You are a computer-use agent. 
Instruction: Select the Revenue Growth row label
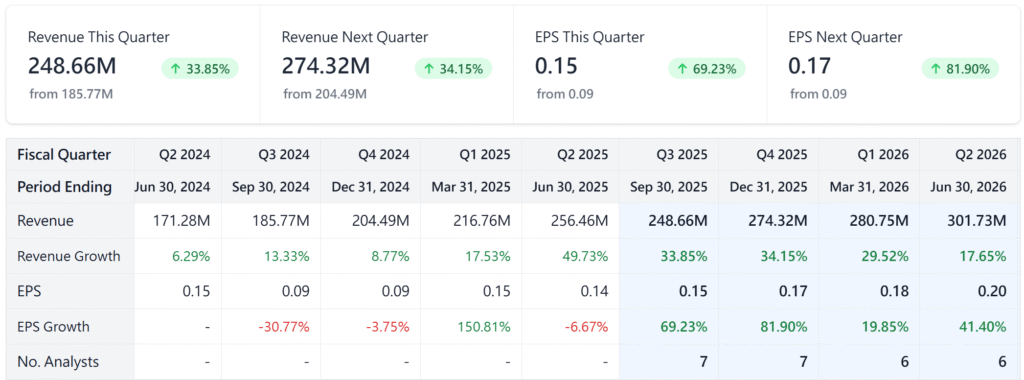pos(69,256)
